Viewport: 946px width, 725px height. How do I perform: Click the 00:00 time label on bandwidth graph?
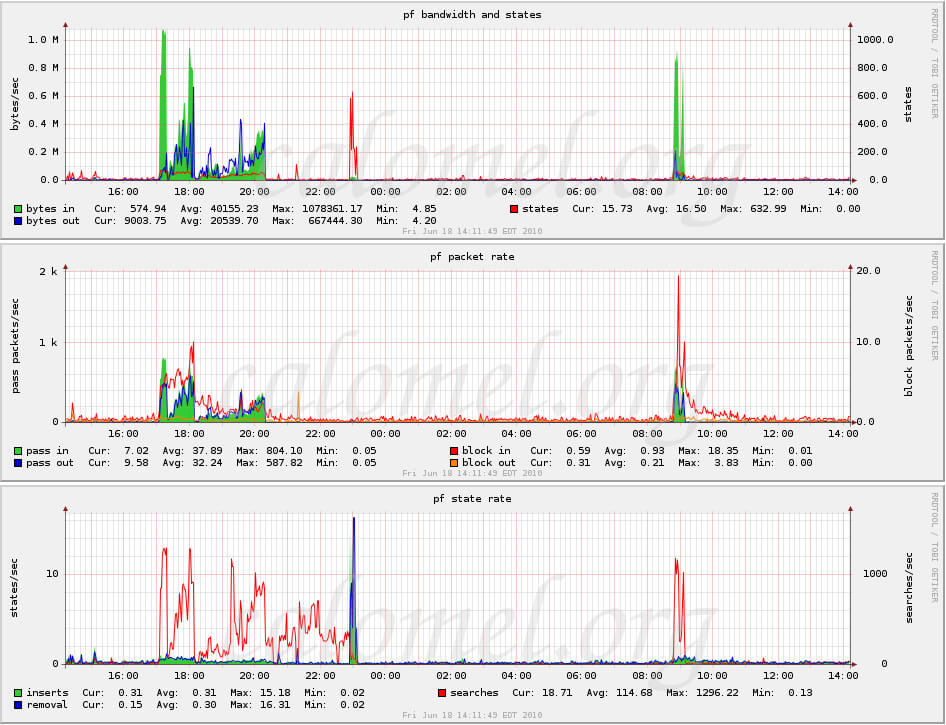385,192
